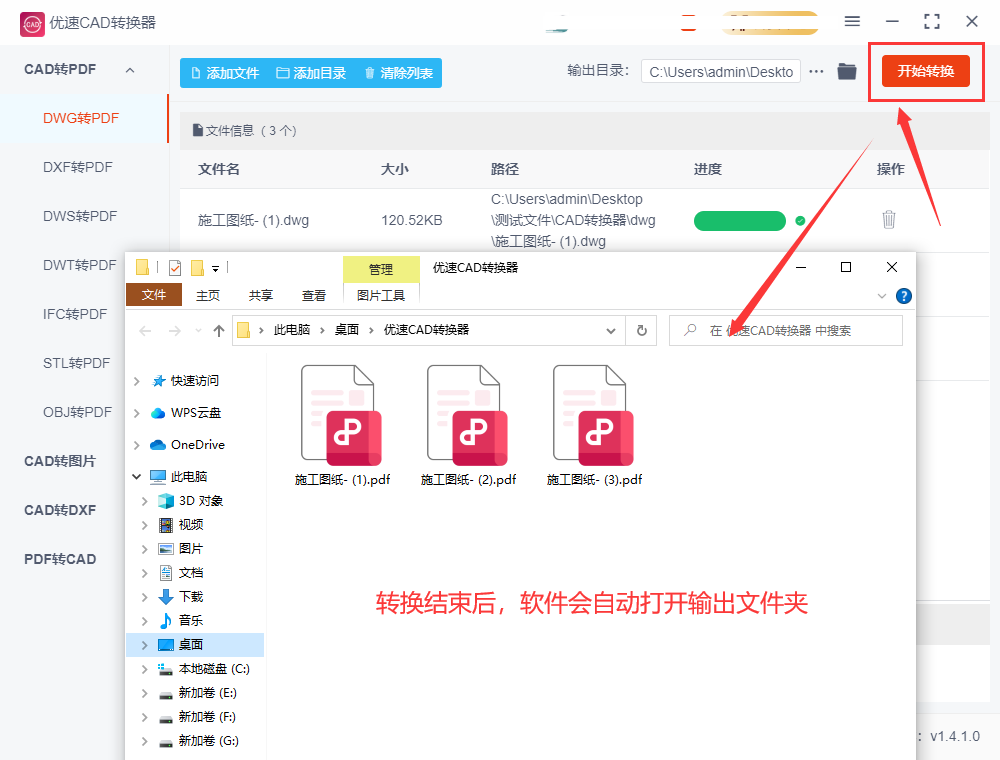Select DXF转PDF in sidebar
The width and height of the screenshot is (1000, 760).
tap(78, 167)
